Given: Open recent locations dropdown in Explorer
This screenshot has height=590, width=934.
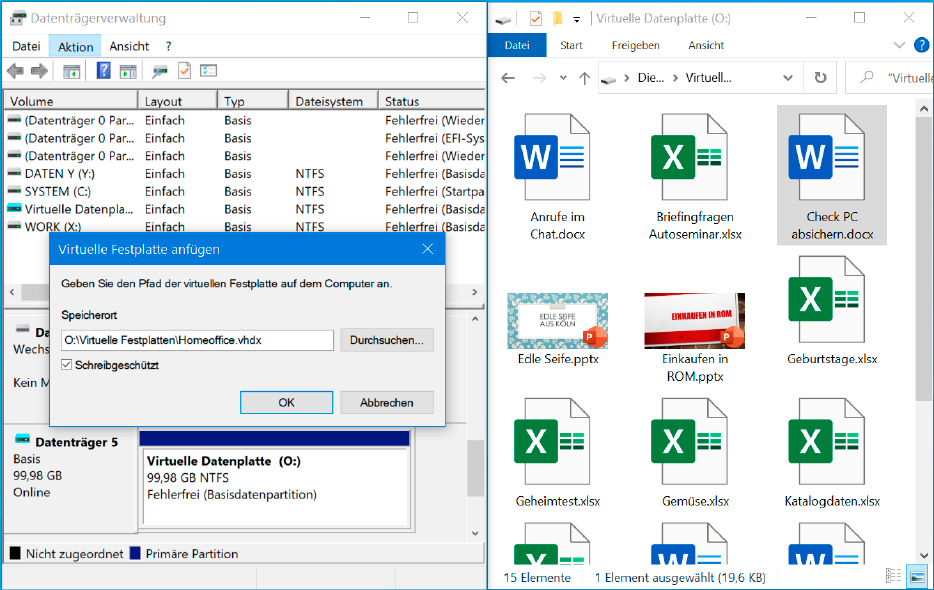Looking at the screenshot, I should pos(563,78).
